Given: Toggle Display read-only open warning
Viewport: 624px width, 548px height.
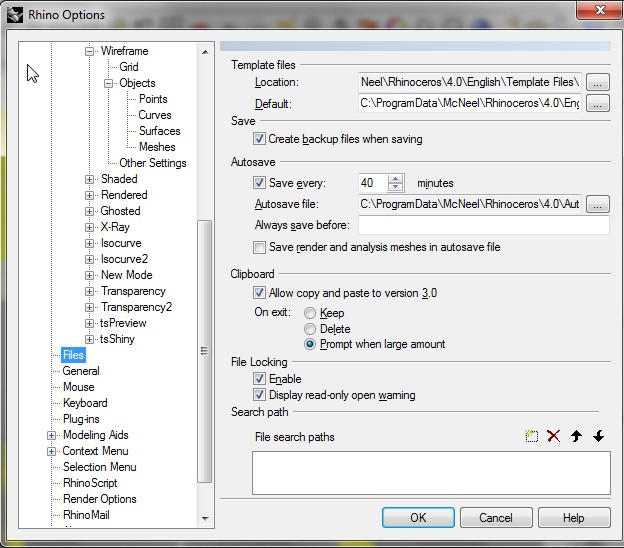Looking at the screenshot, I should (x=259, y=395).
